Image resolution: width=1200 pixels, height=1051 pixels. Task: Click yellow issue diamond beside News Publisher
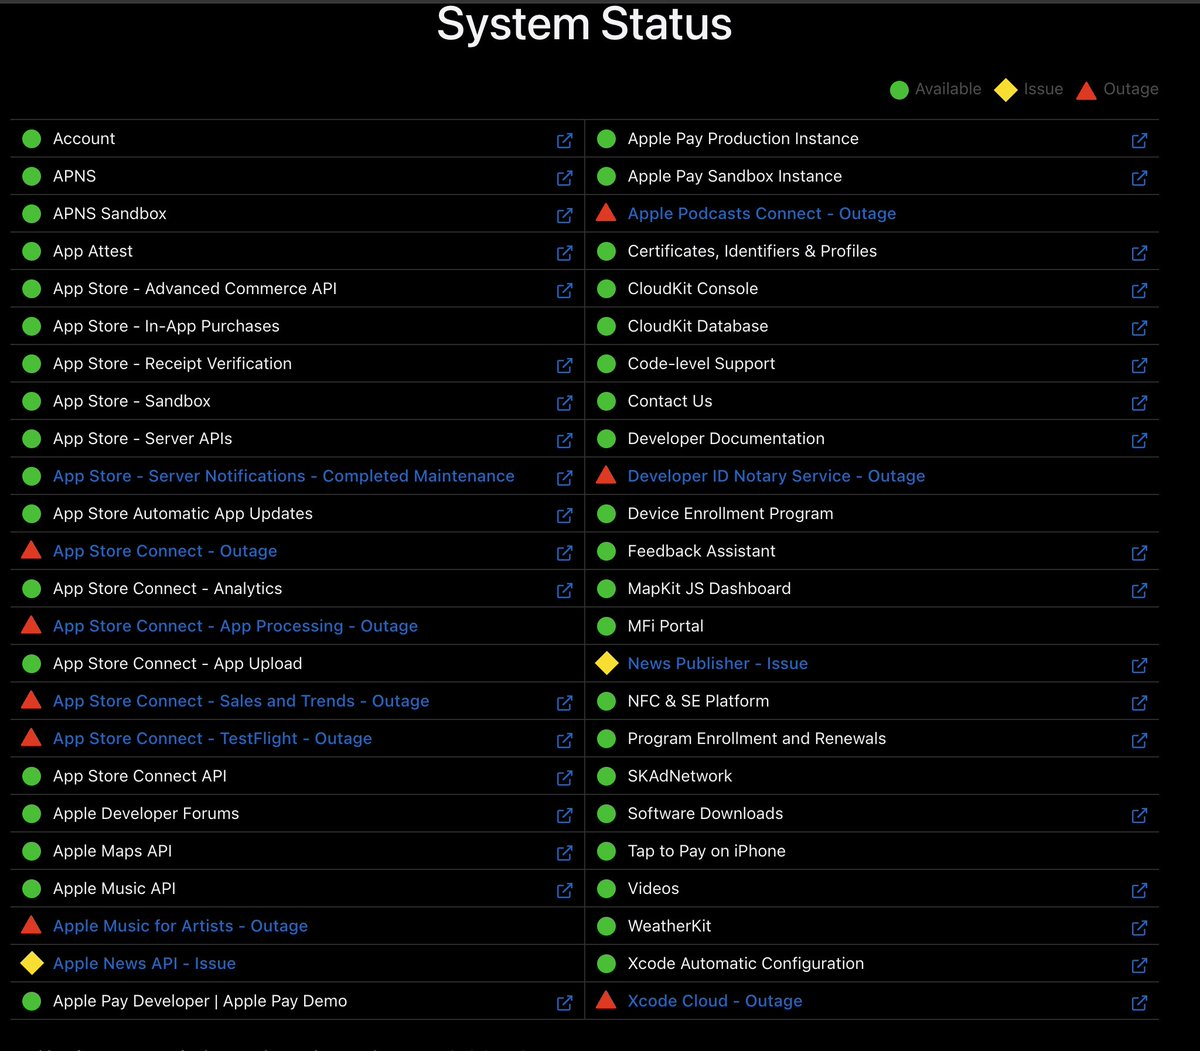[607, 663]
